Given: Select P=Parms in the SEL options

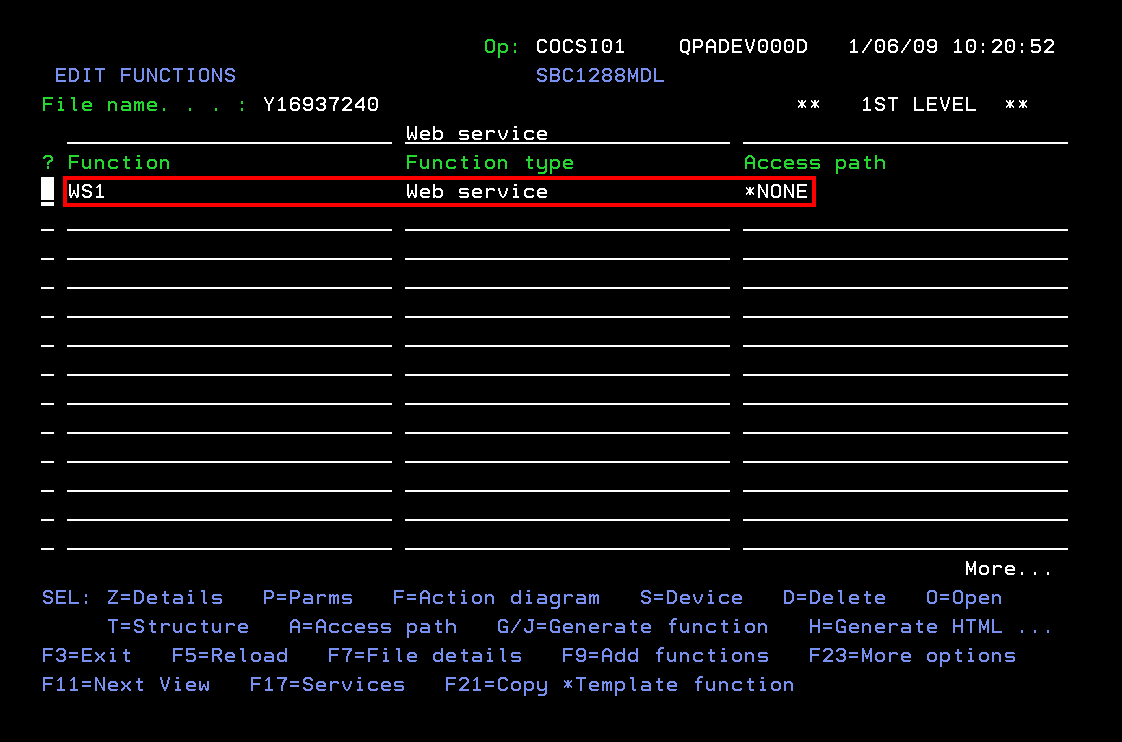Looking at the screenshot, I should tap(308, 597).
